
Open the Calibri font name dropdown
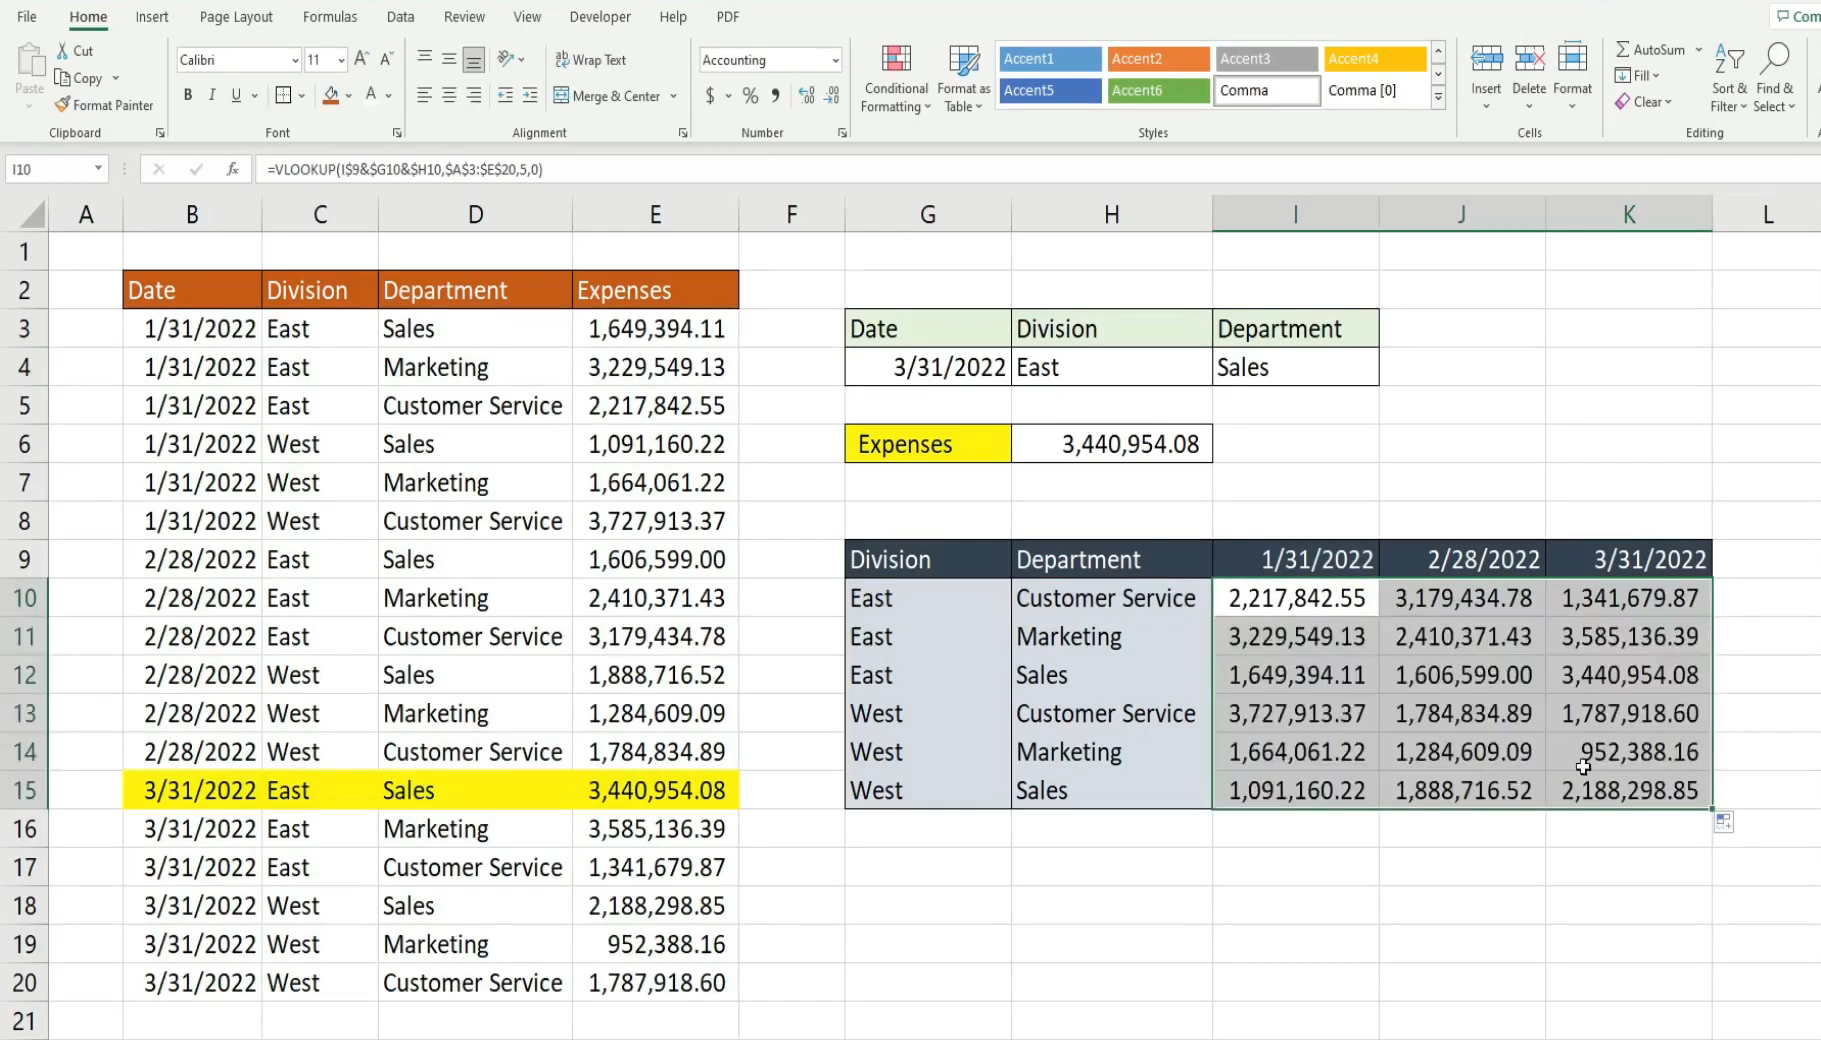tap(295, 60)
